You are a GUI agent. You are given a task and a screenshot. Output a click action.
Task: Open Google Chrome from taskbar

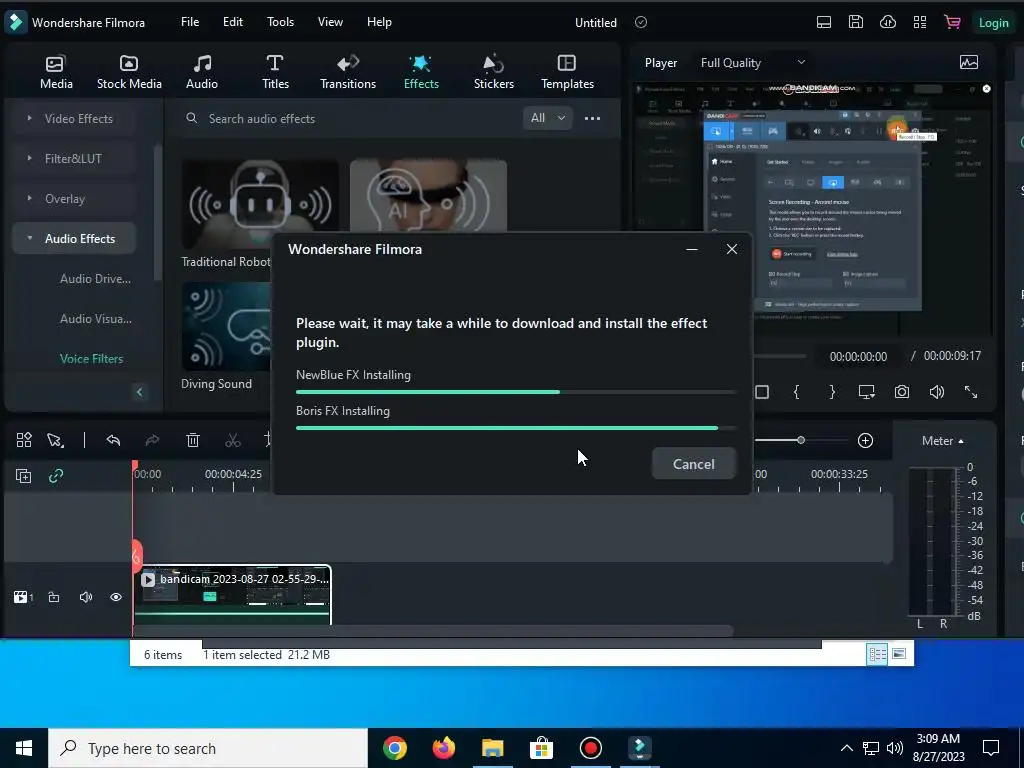pyautogui.click(x=394, y=748)
